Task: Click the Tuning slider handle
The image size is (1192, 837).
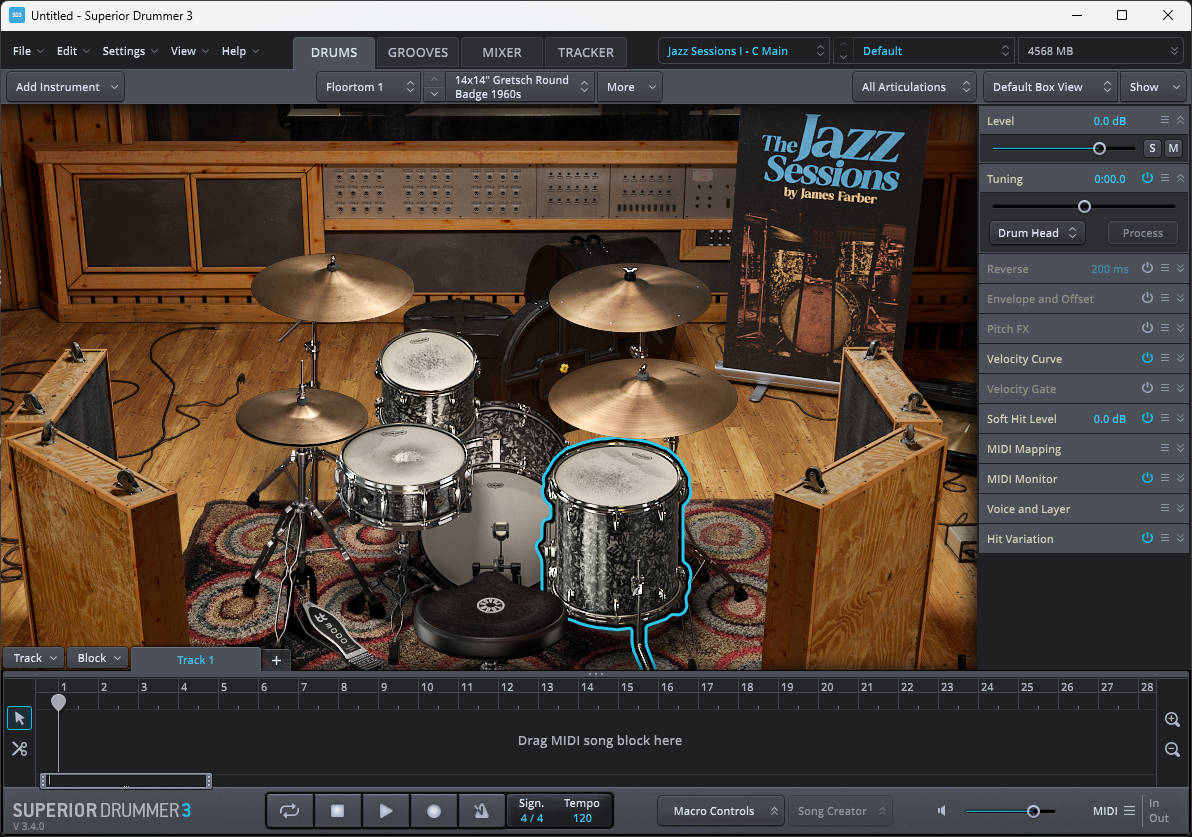Action: click(1084, 206)
